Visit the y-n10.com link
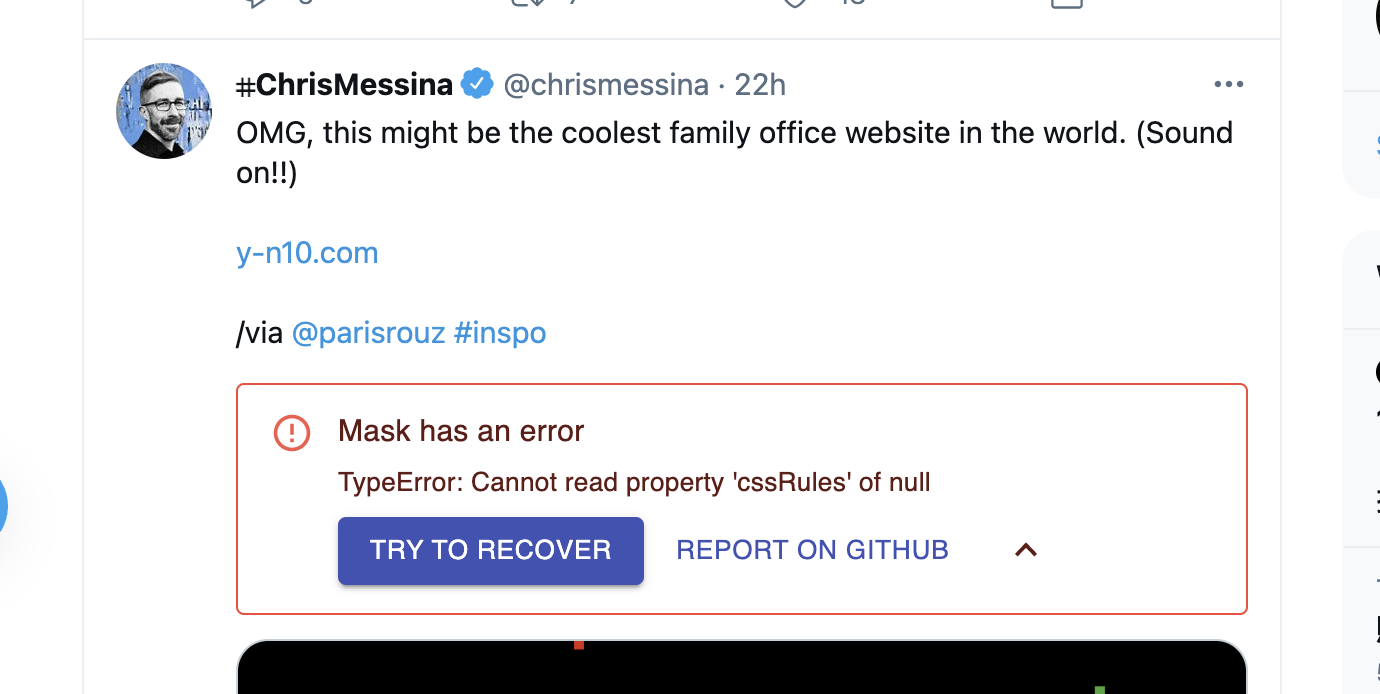This screenshot has width=1380, height=694. pyautogui.click(x=307, y=252)
